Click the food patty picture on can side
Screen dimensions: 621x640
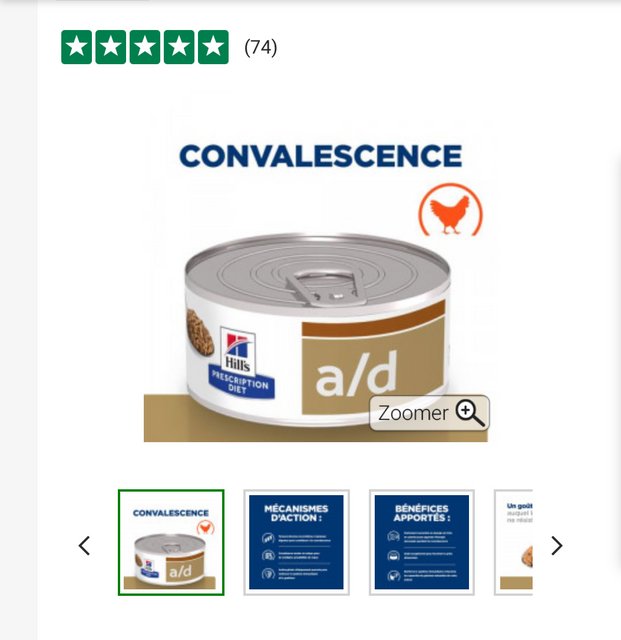[x=200, y=332]
